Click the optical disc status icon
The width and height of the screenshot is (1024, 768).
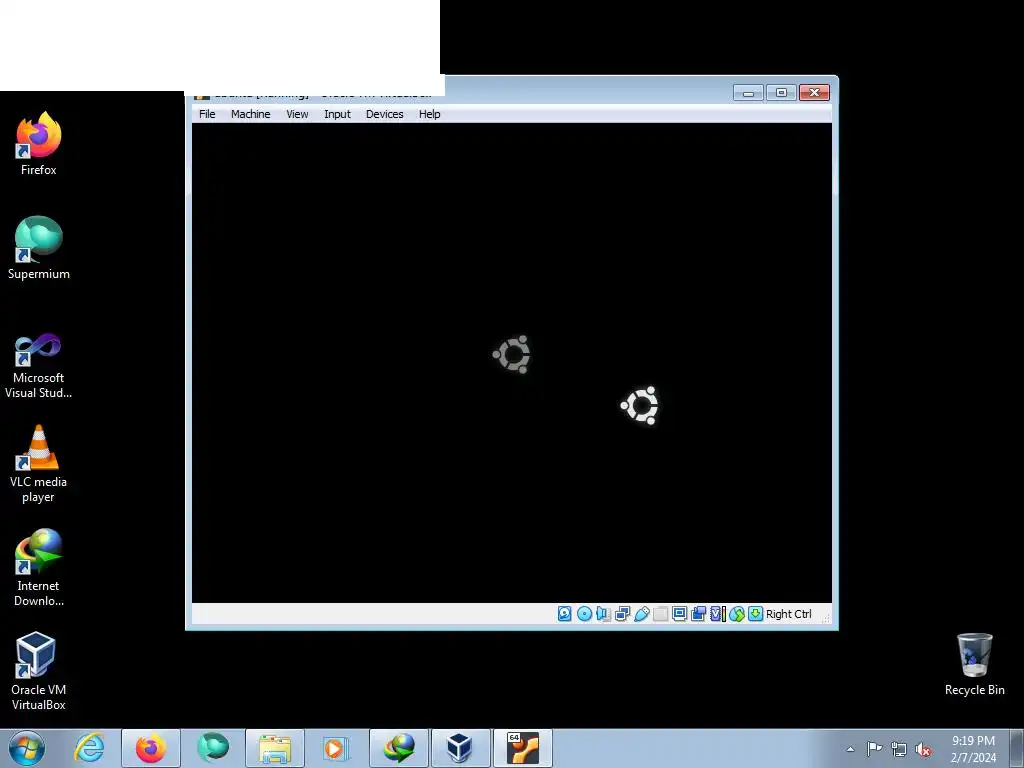[x=584, y=614]
